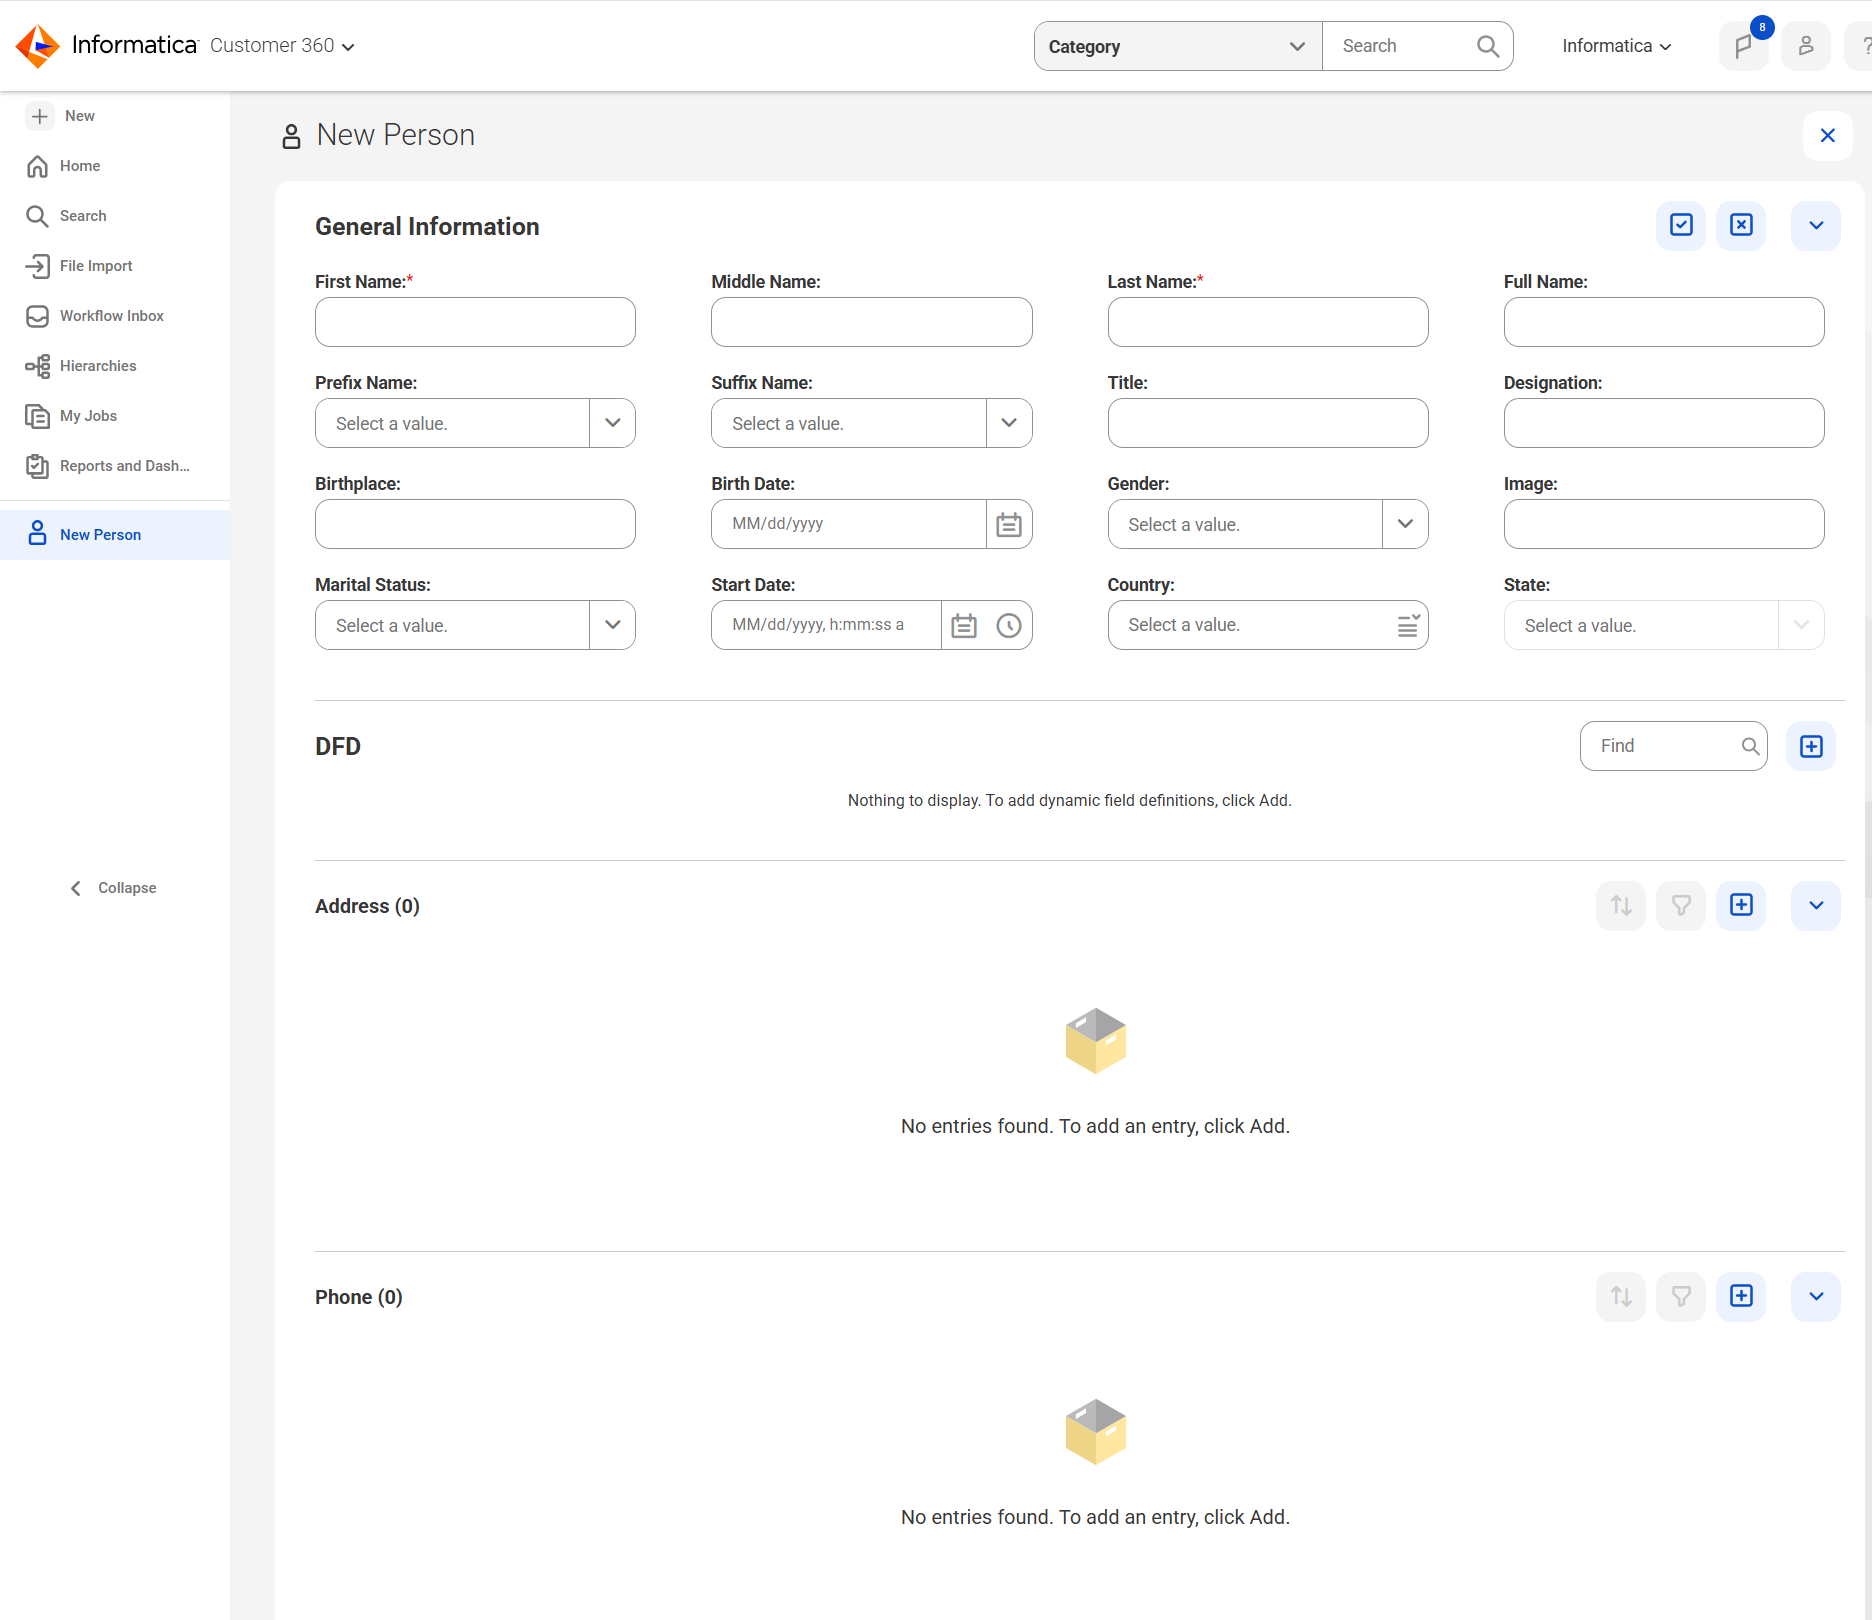The width and height of the screenshot is (1872, 1620).
Task: Click the cancel X icon in General Information
Action: pyautogui.click(x=1741, y=225)
